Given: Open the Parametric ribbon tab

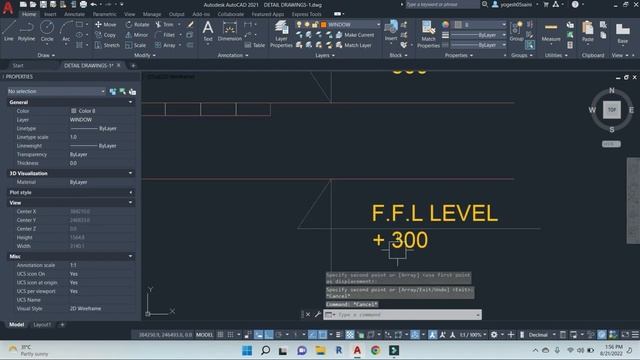Looking at the screenshot, I should pyautogui.click(x=104, y=14).
